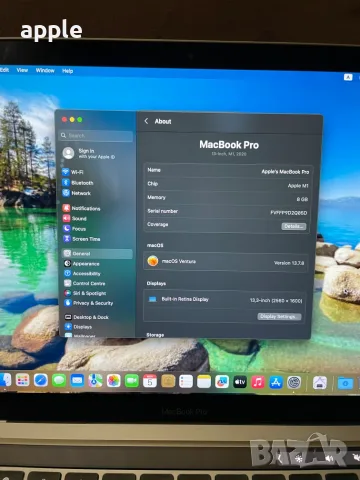This screenshot has width=360, height=480.
Task: Launch Freeform from the Dock
Action: pyautogui.click(x=222, y=382)
